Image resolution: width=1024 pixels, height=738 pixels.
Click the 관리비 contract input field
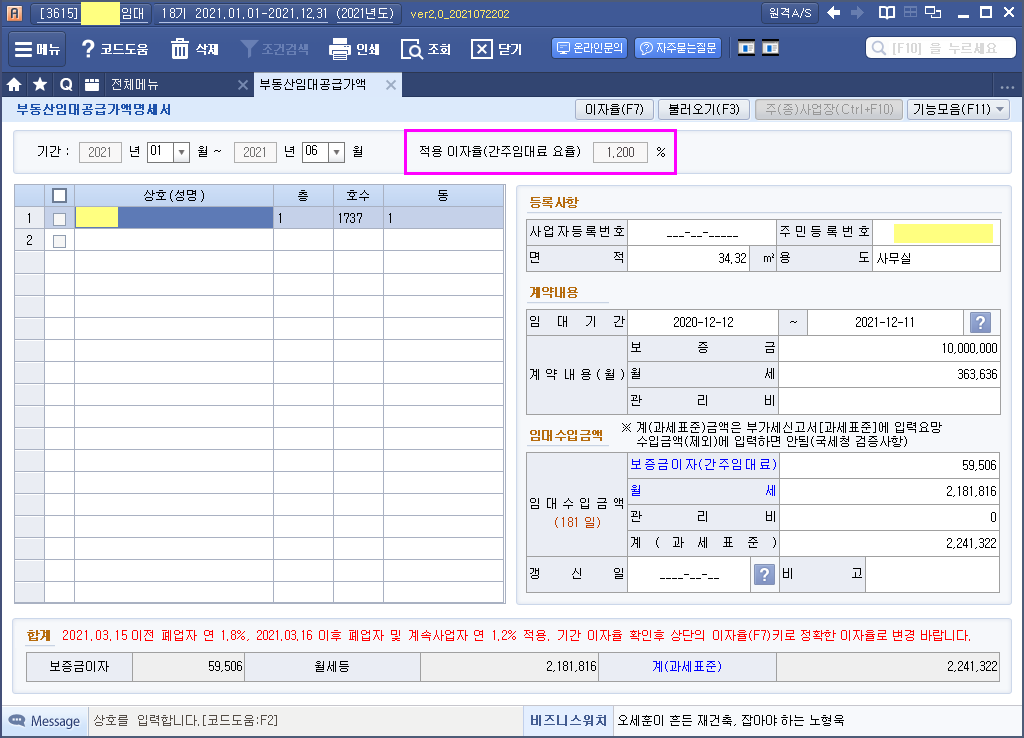[x=889, y=400]
